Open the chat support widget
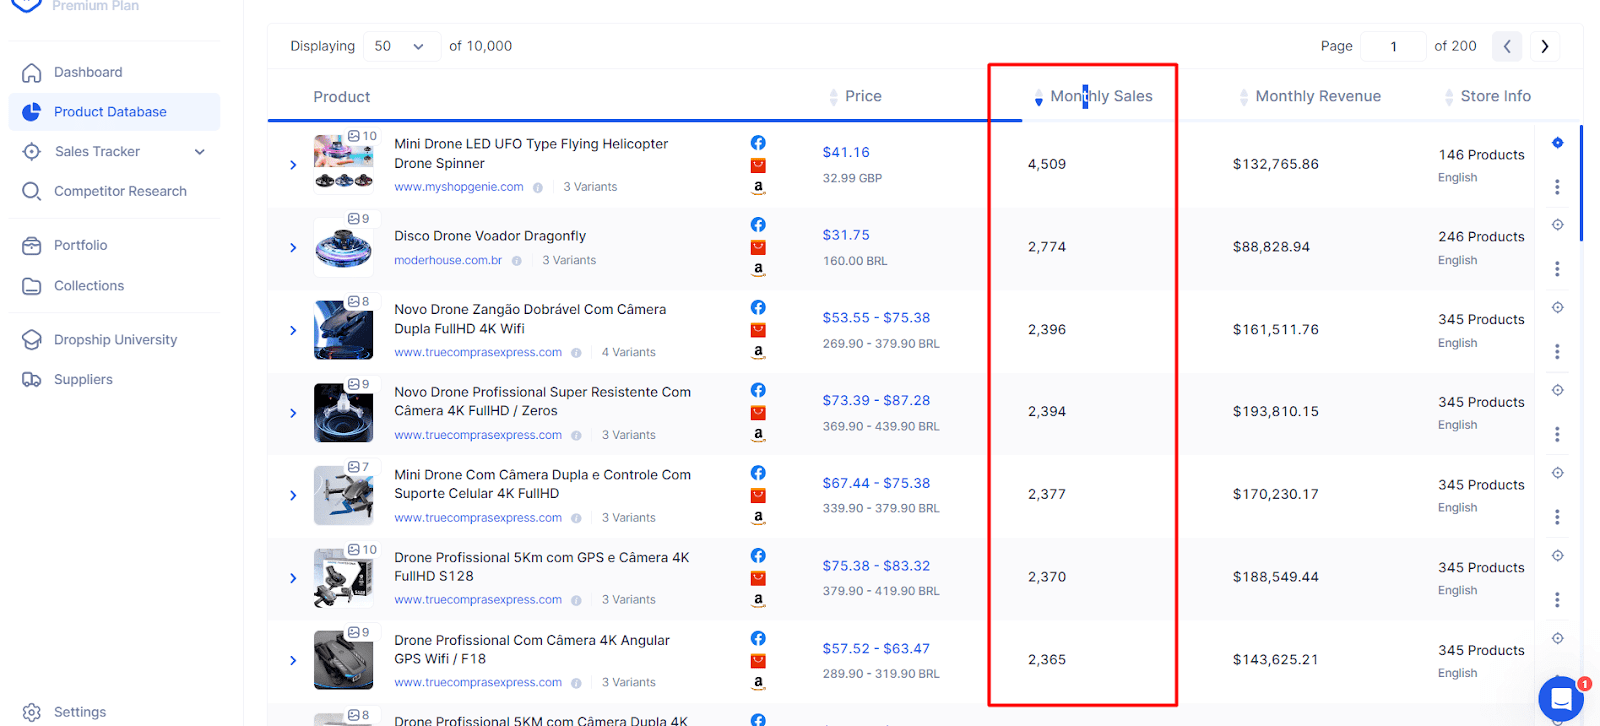1600x726 pixels. (x=1561, y=699)
